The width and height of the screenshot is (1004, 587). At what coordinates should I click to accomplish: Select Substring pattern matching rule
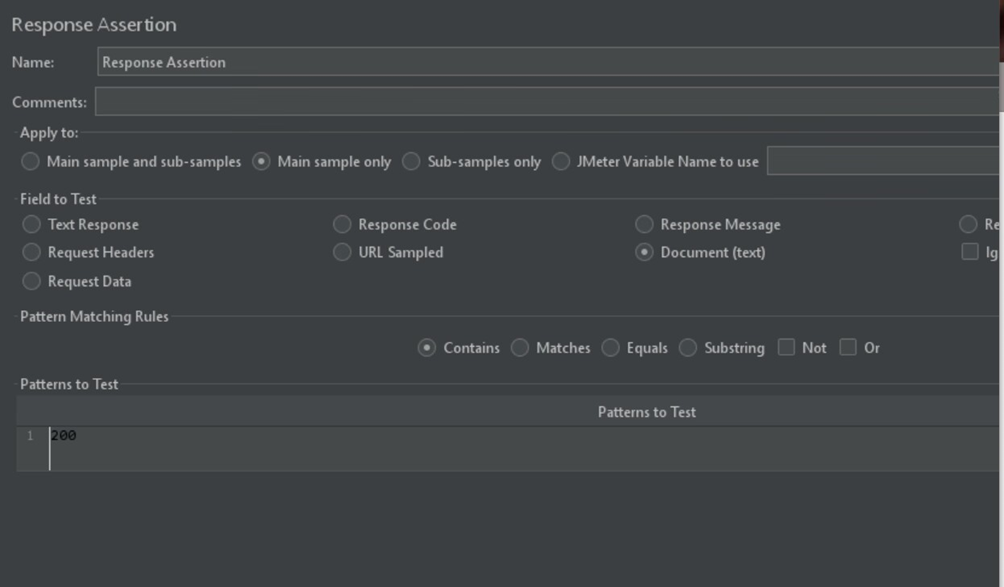click(688, 348)
